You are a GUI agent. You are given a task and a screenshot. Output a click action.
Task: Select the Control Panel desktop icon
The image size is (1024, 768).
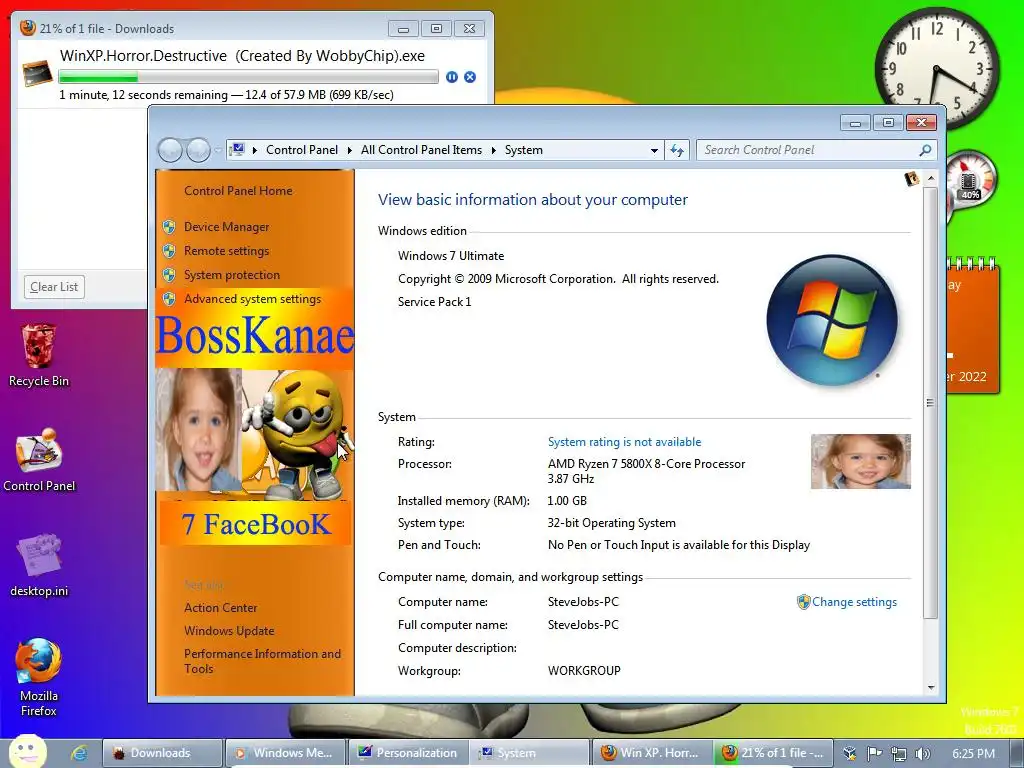click(x=39, y=460)
